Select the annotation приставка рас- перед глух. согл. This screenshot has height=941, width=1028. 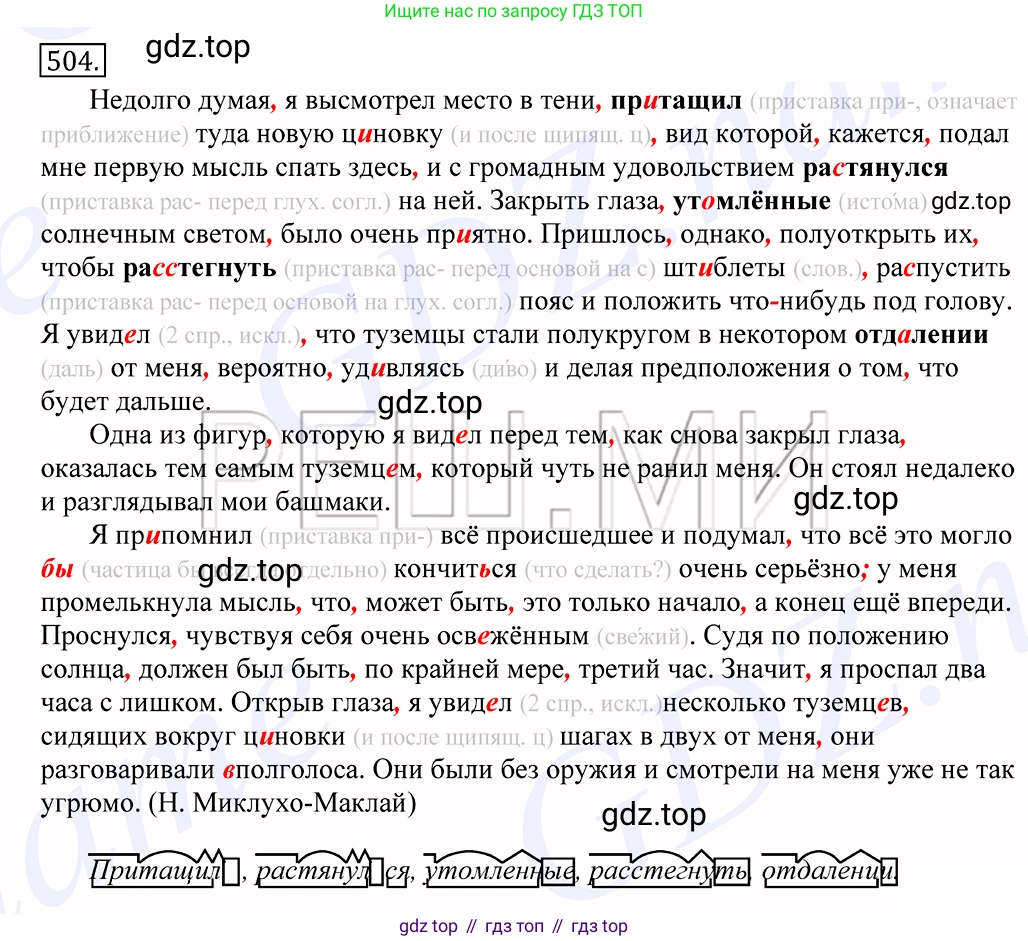click(x=240, y=201)
